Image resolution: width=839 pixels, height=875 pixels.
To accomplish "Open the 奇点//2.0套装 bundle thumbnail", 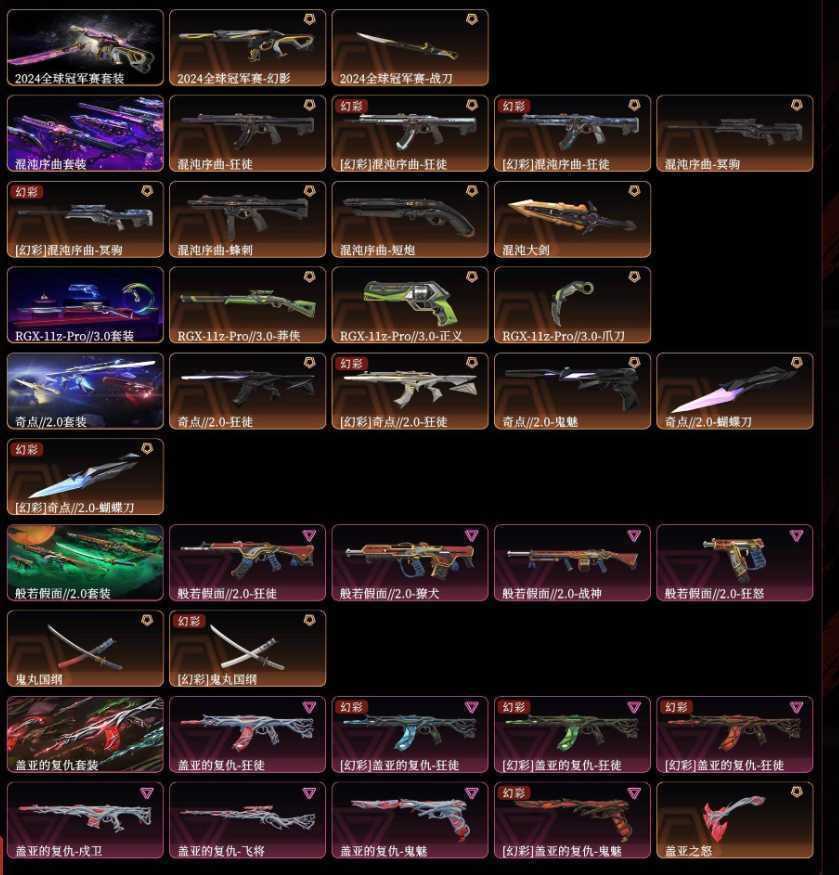I will [85, 391].
